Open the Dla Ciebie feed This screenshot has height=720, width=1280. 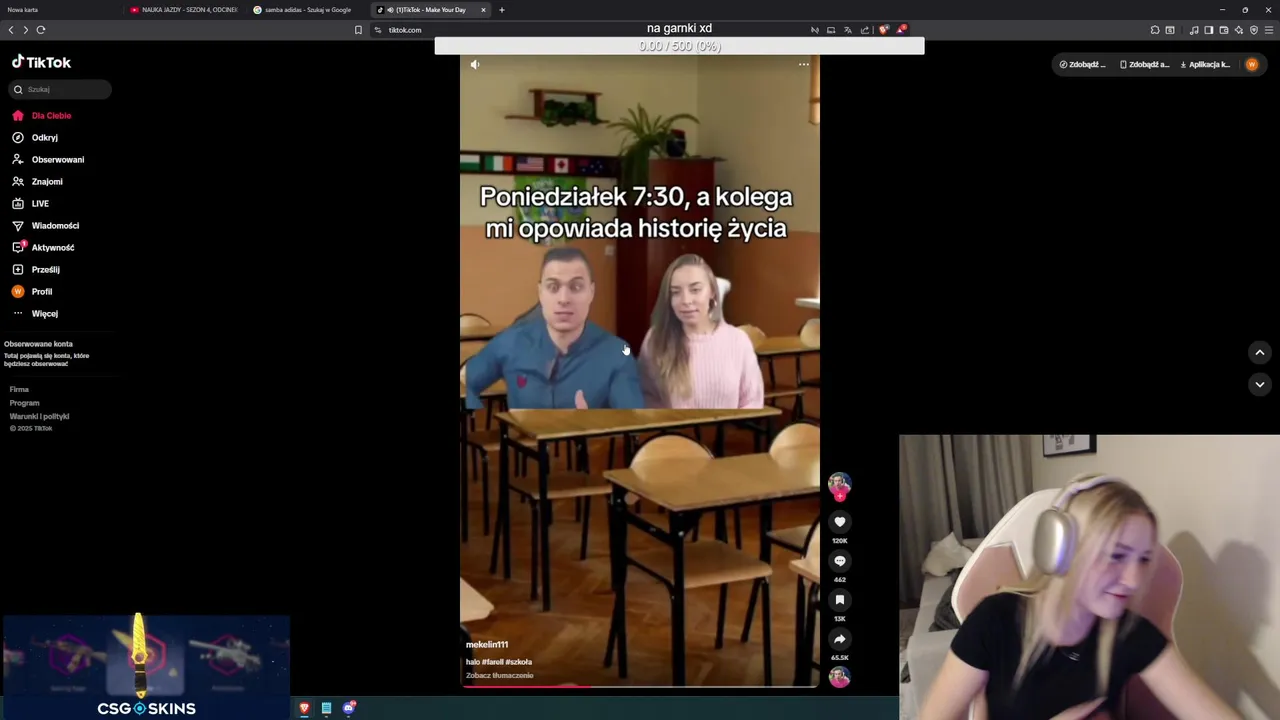pos(51,115)
